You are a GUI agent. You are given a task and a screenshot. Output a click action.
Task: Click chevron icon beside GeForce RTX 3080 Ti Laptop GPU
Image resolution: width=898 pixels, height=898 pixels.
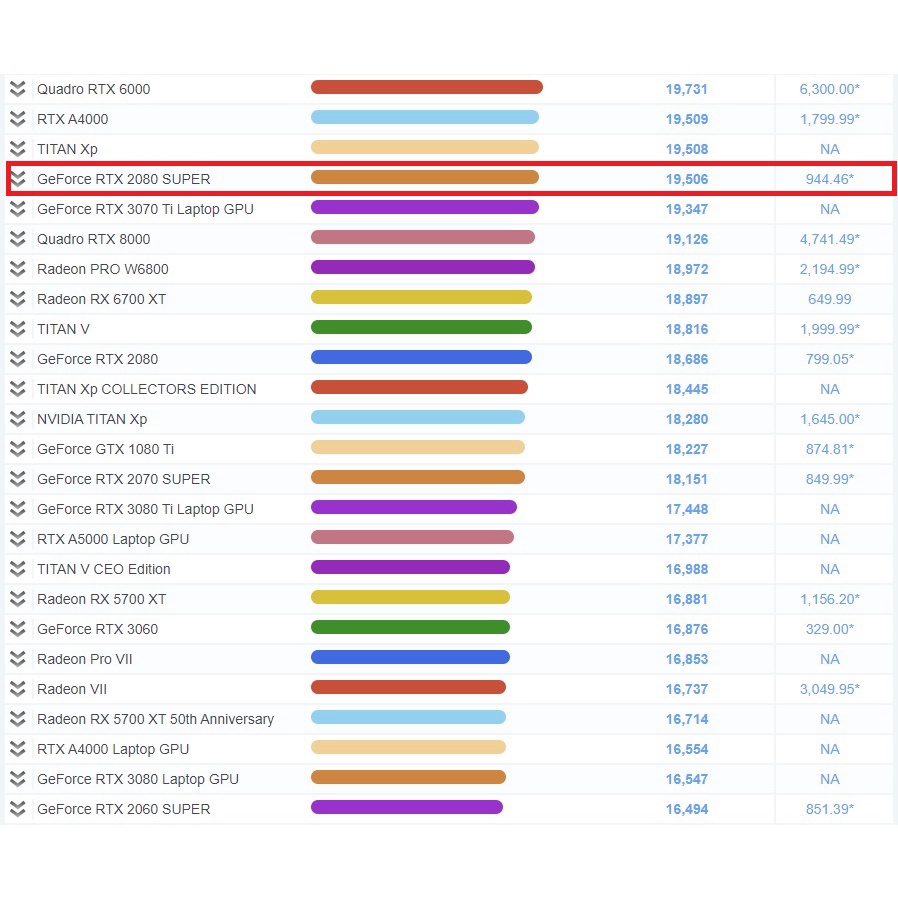[x=18, y=509]
